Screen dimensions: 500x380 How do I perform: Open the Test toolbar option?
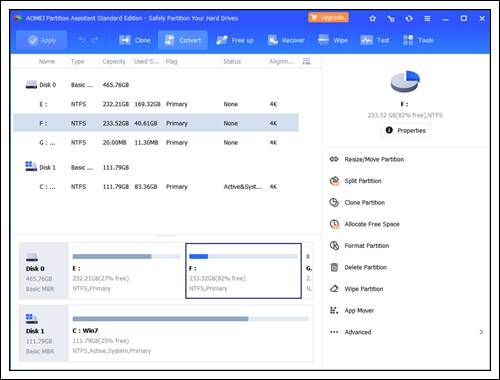(375, 40)
